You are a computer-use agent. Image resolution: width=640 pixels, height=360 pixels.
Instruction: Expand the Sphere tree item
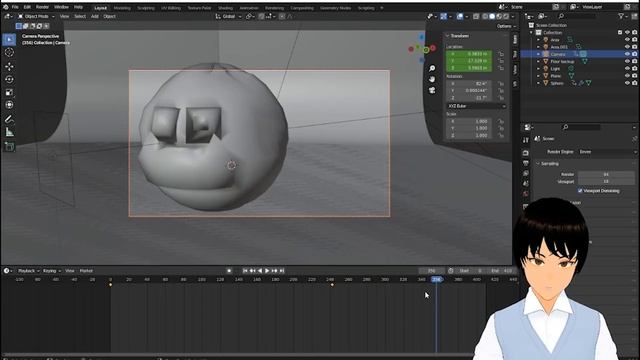pyautogui.click(x=538, y=83)
